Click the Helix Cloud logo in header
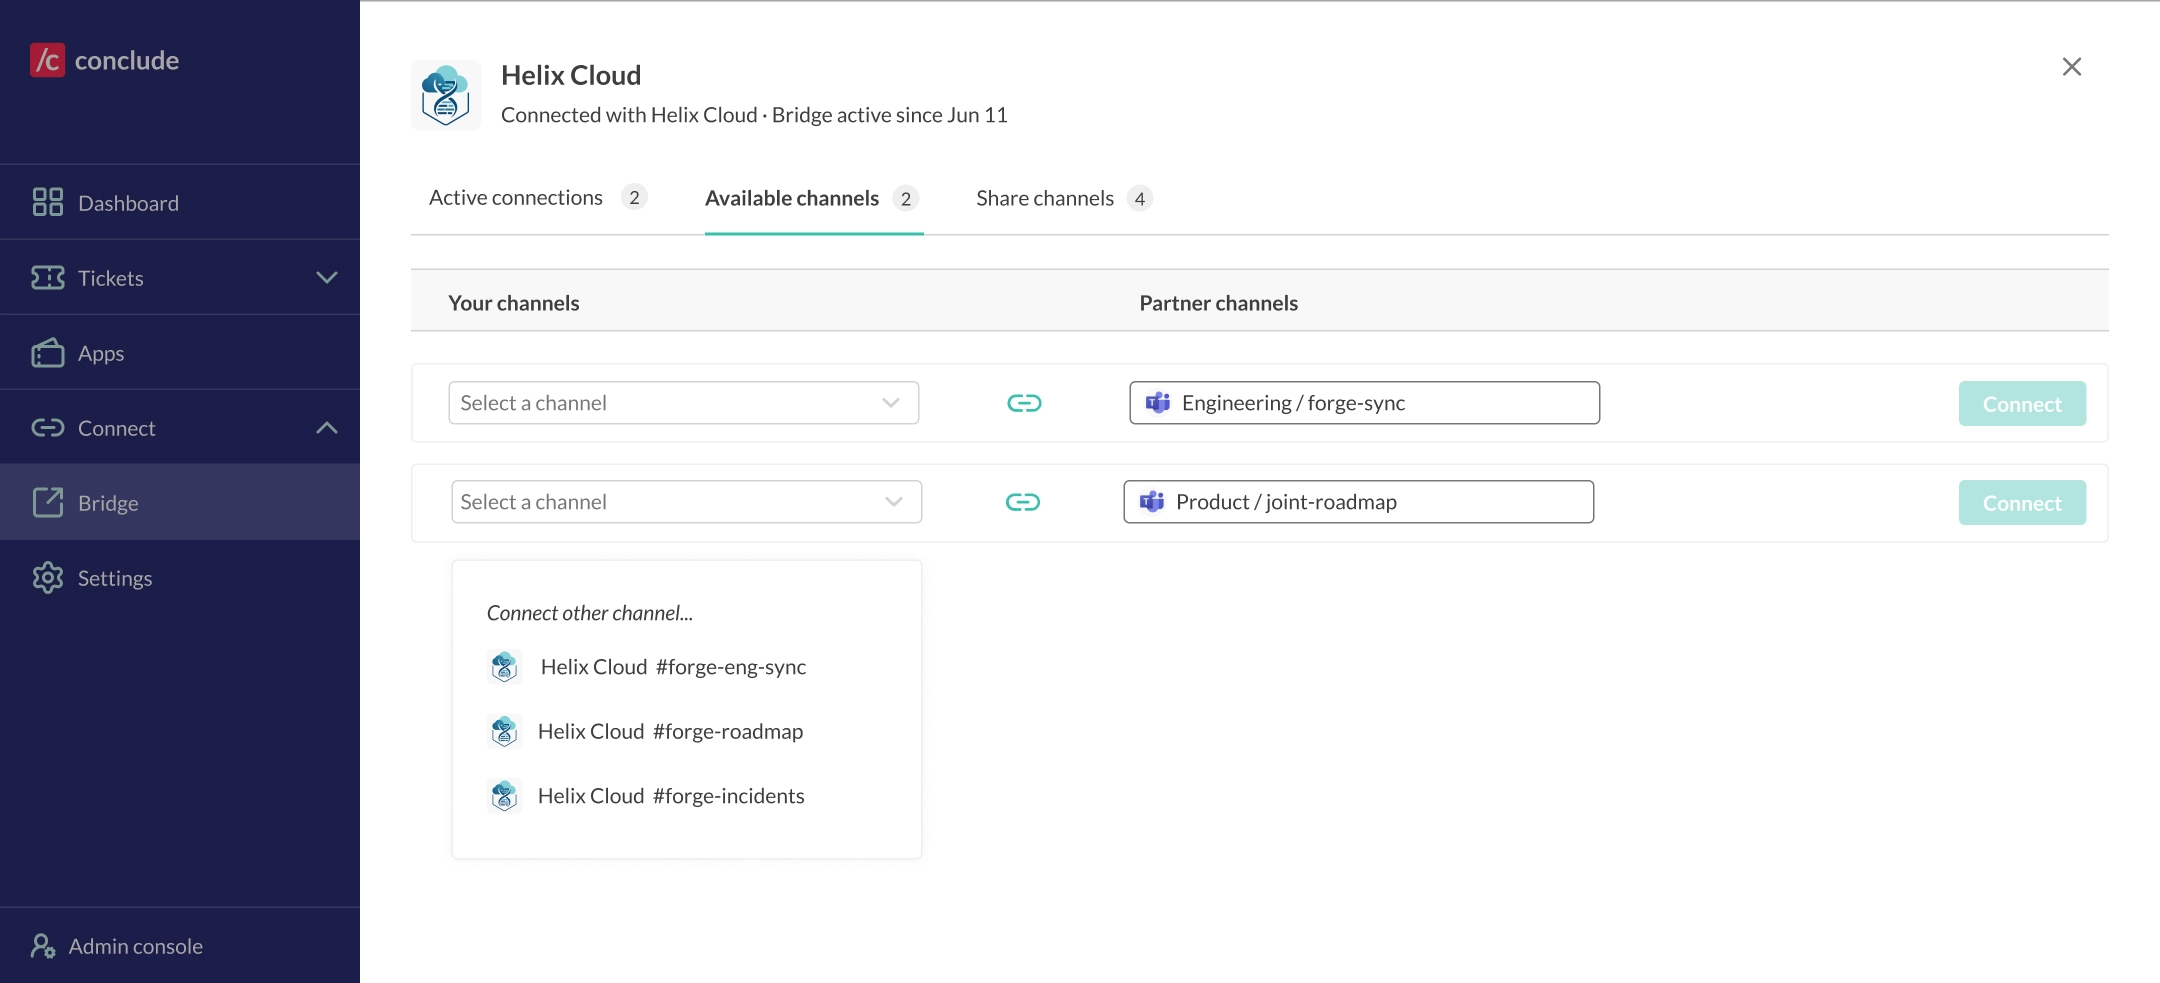This screenshot has width=2160, height=983. pos(446,95)
